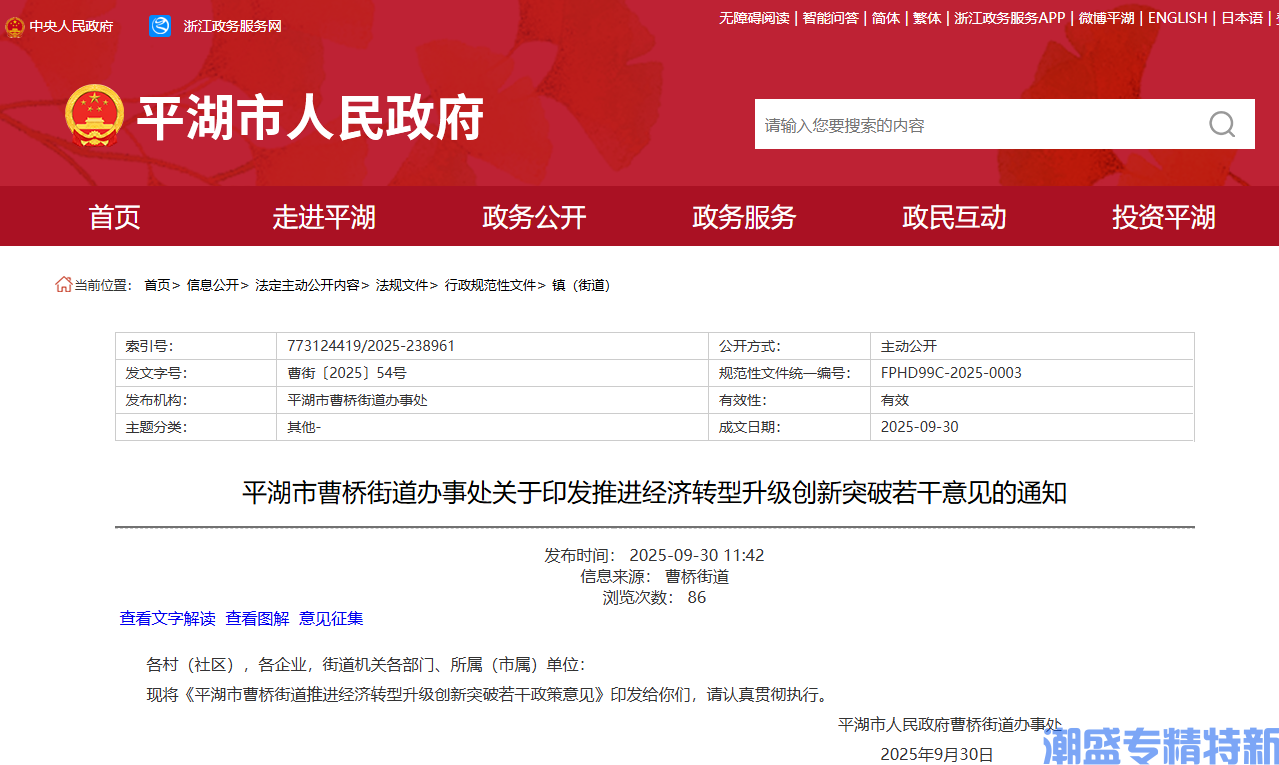The height and width of the screenshot is (765, 1279).
Task: Open the 投资平湖 navigation tab
Action: click(1164, 217)
